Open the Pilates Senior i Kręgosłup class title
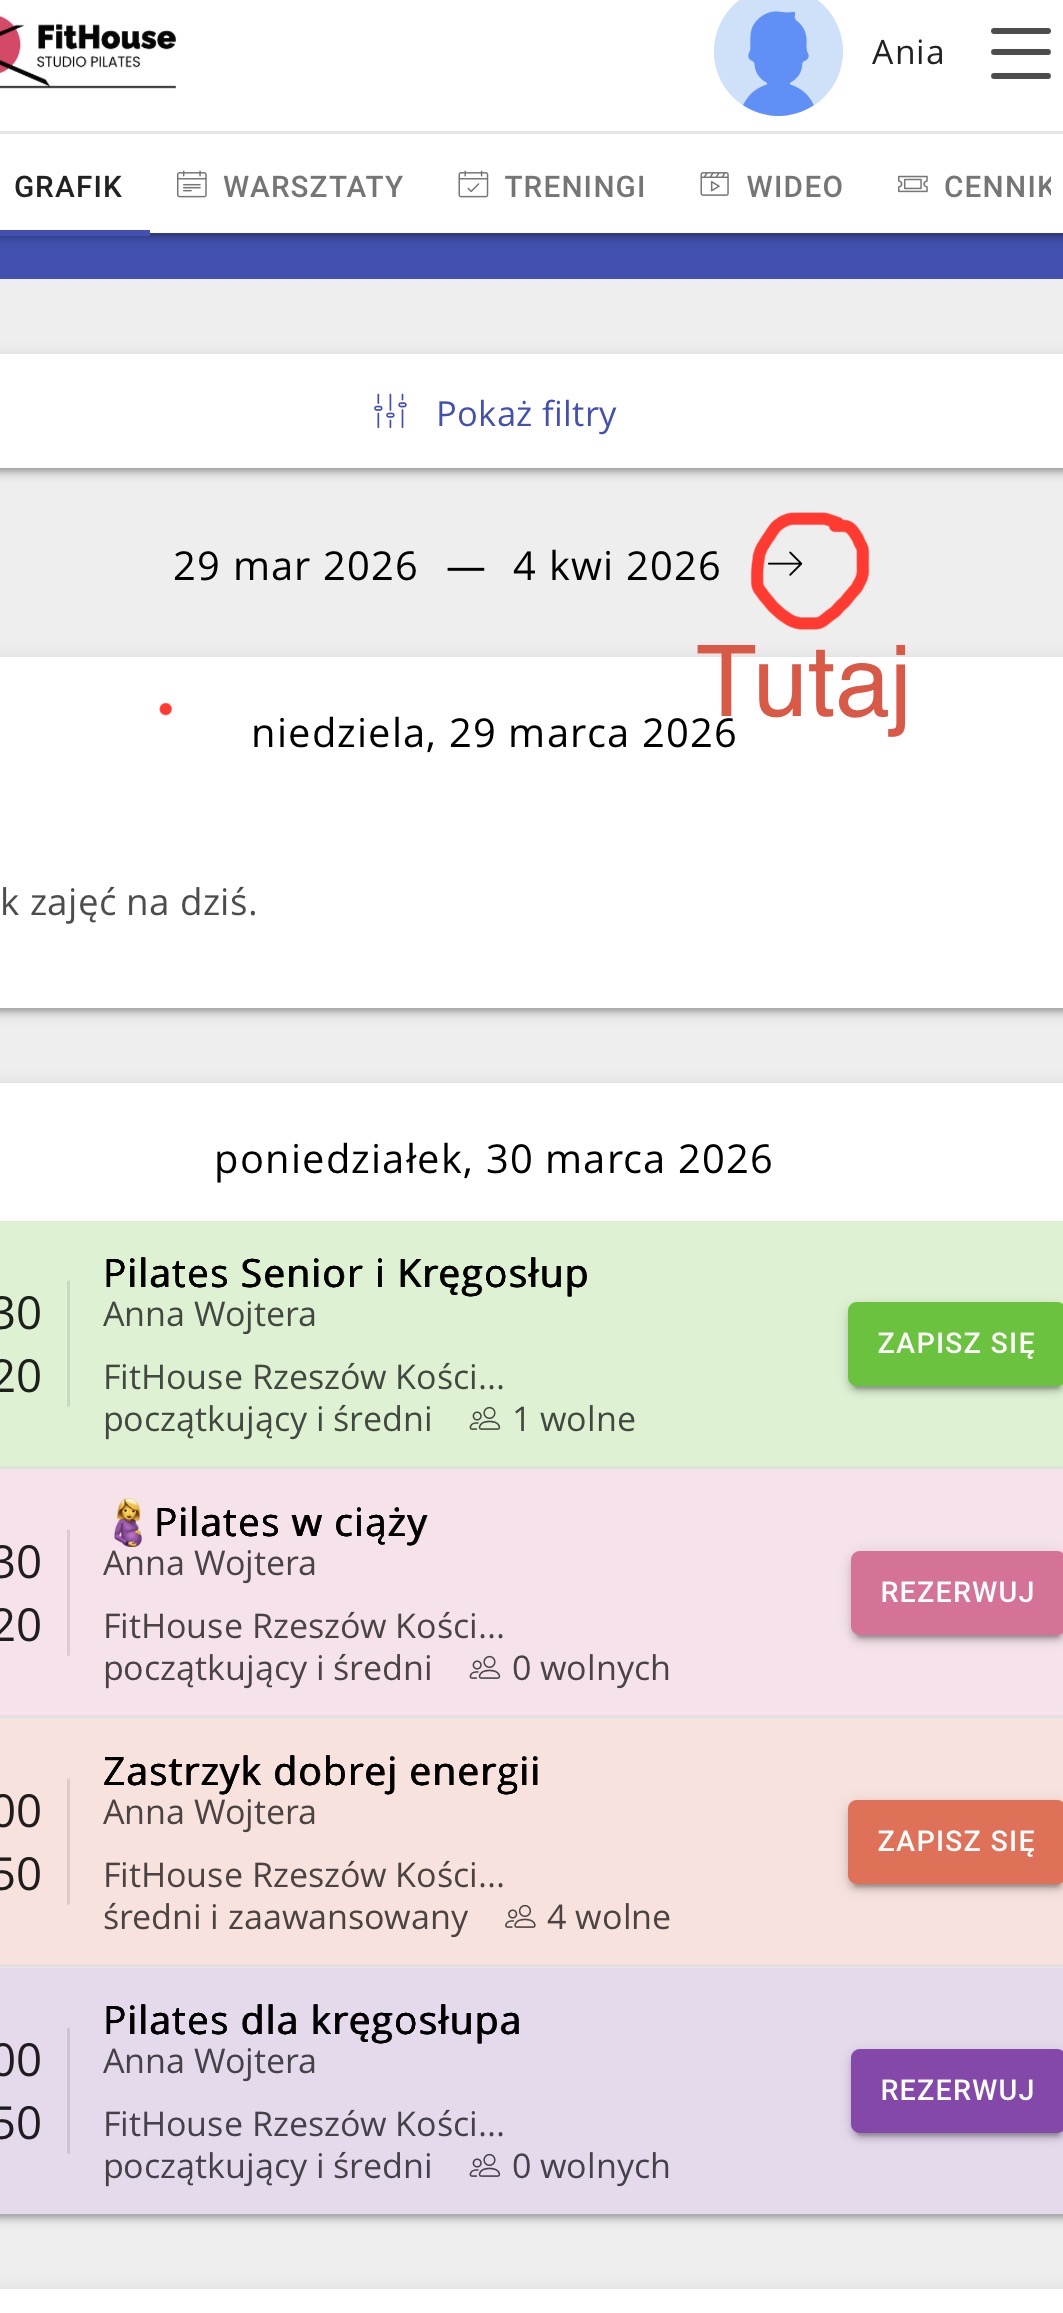Screen dimensions: 1063x2313 pos(345,1273)
